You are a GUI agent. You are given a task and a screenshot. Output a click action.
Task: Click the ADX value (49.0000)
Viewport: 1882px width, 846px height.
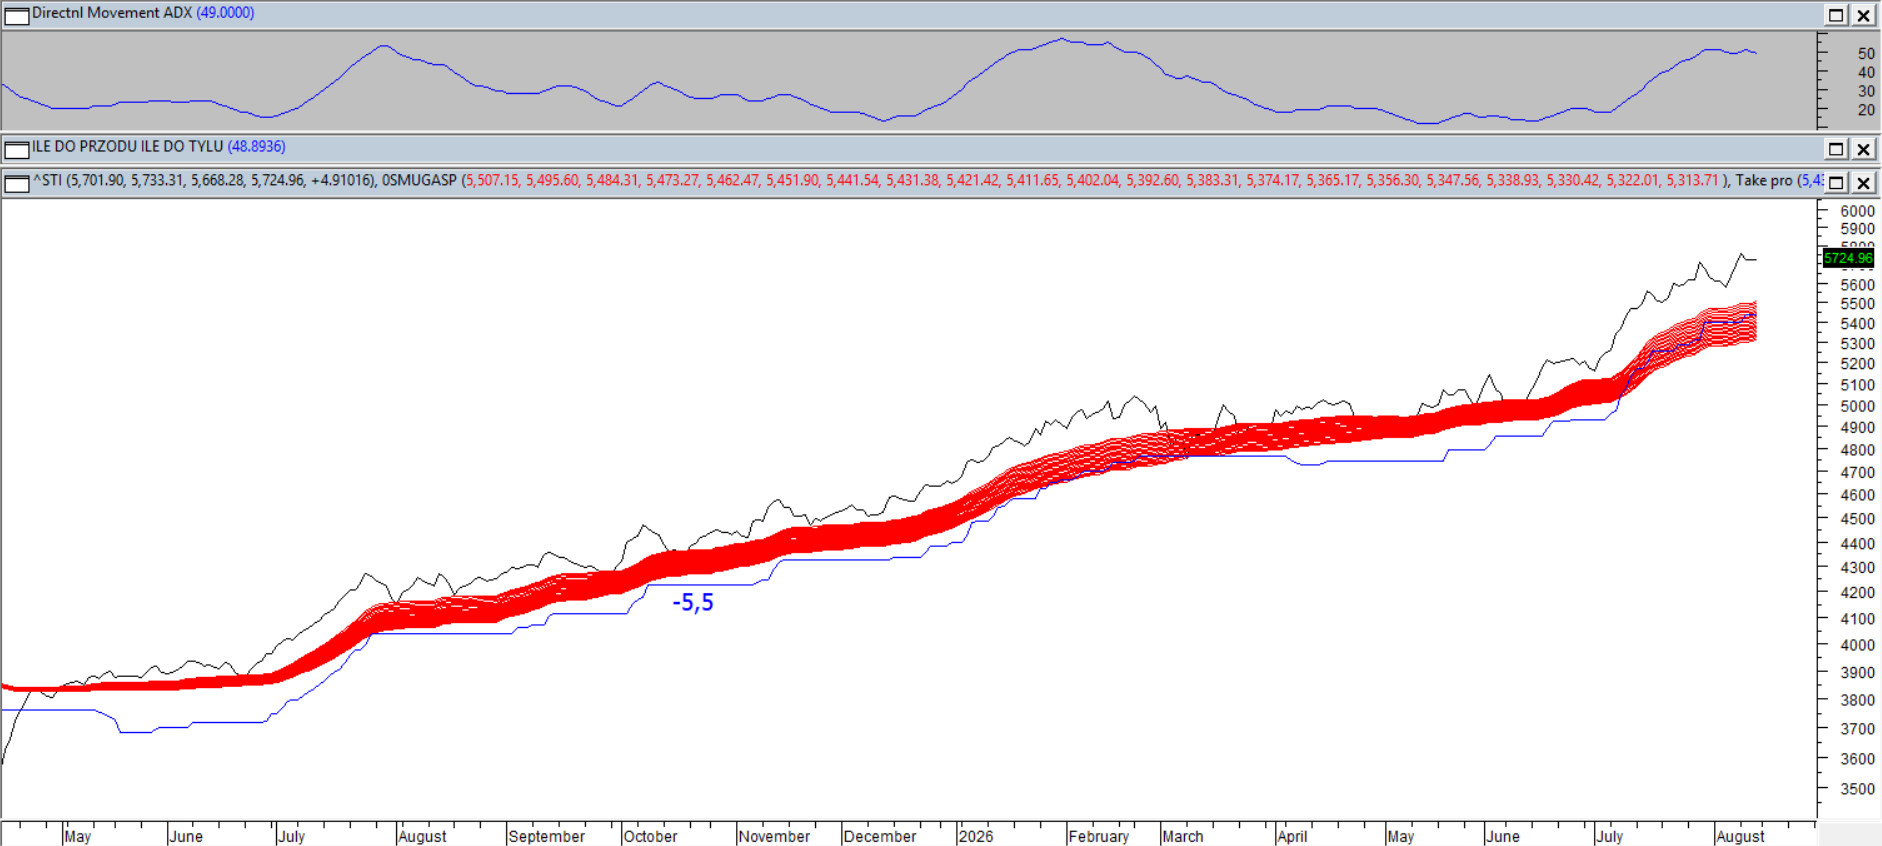[225, 13]
